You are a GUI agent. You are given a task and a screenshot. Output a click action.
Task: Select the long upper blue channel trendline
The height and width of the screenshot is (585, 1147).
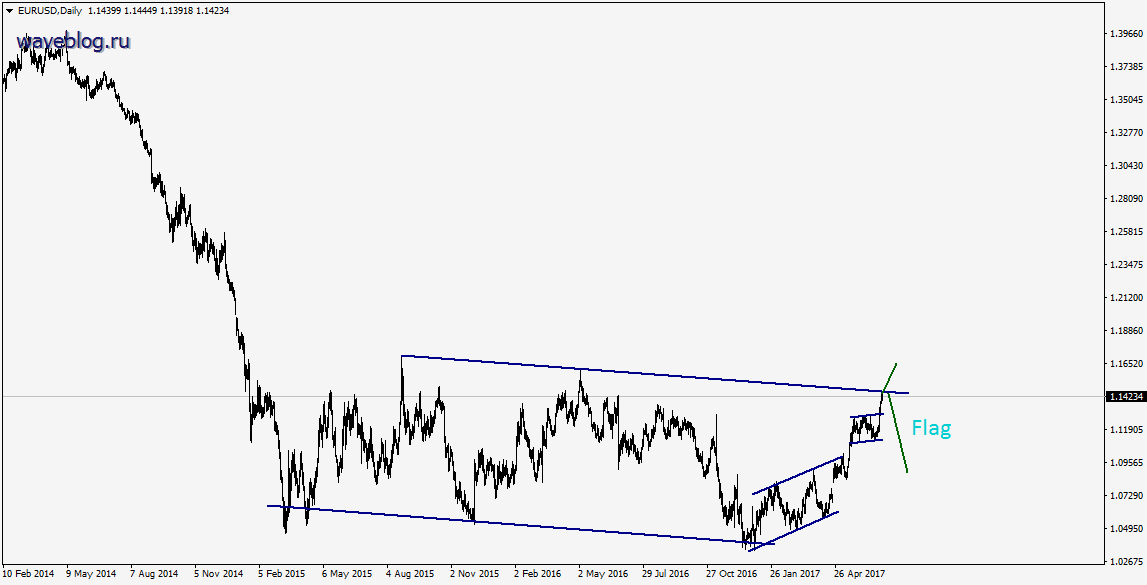point(655,374)
